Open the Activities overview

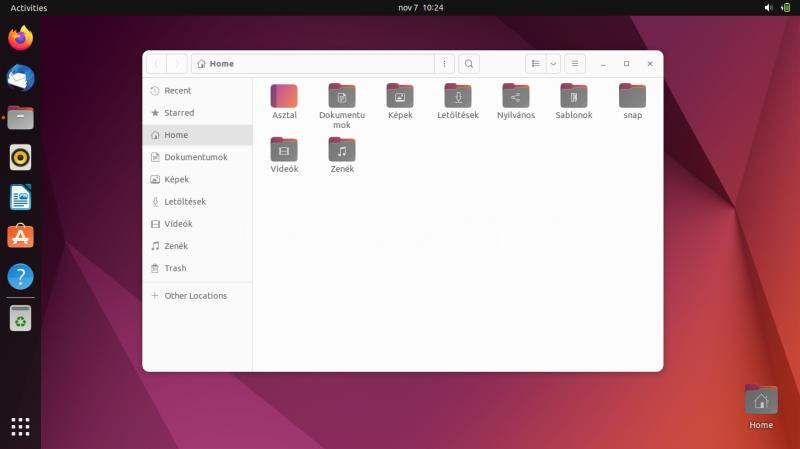click(29, 7)
